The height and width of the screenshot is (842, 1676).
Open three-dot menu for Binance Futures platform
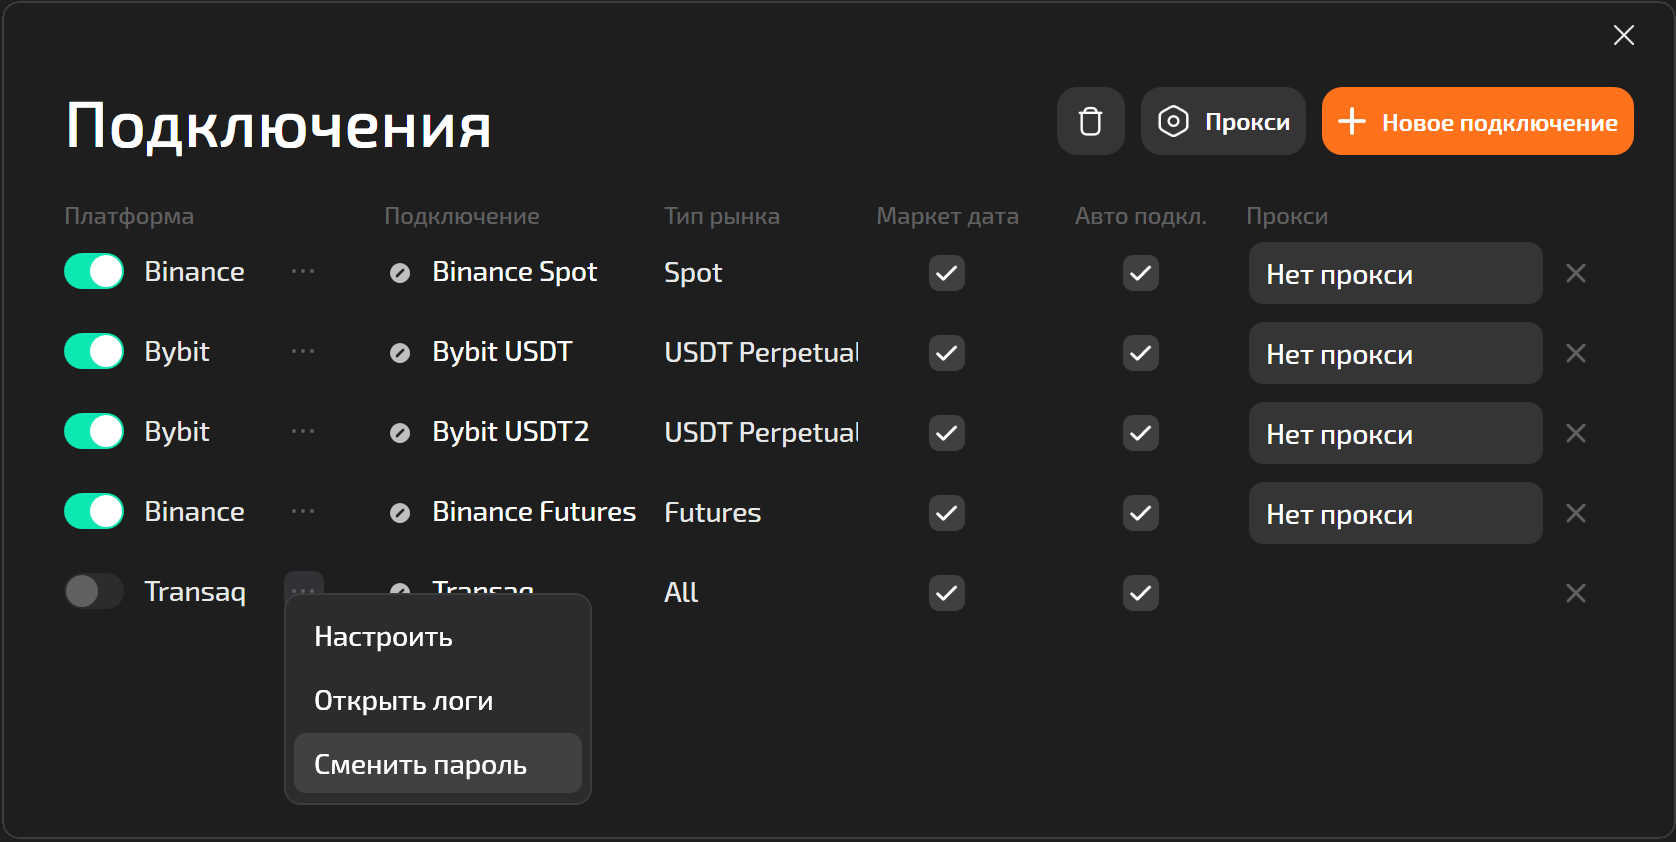point(303,512)
